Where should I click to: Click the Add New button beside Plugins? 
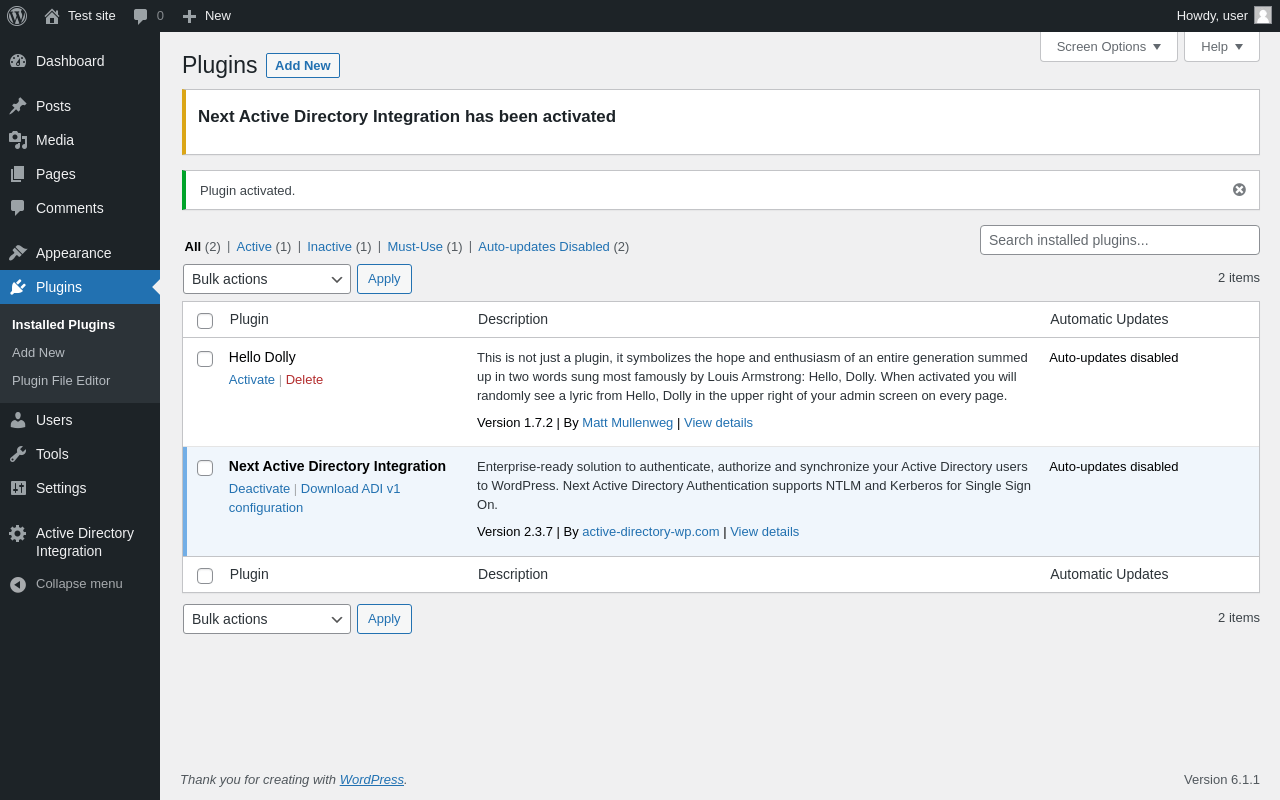point(303,66)
